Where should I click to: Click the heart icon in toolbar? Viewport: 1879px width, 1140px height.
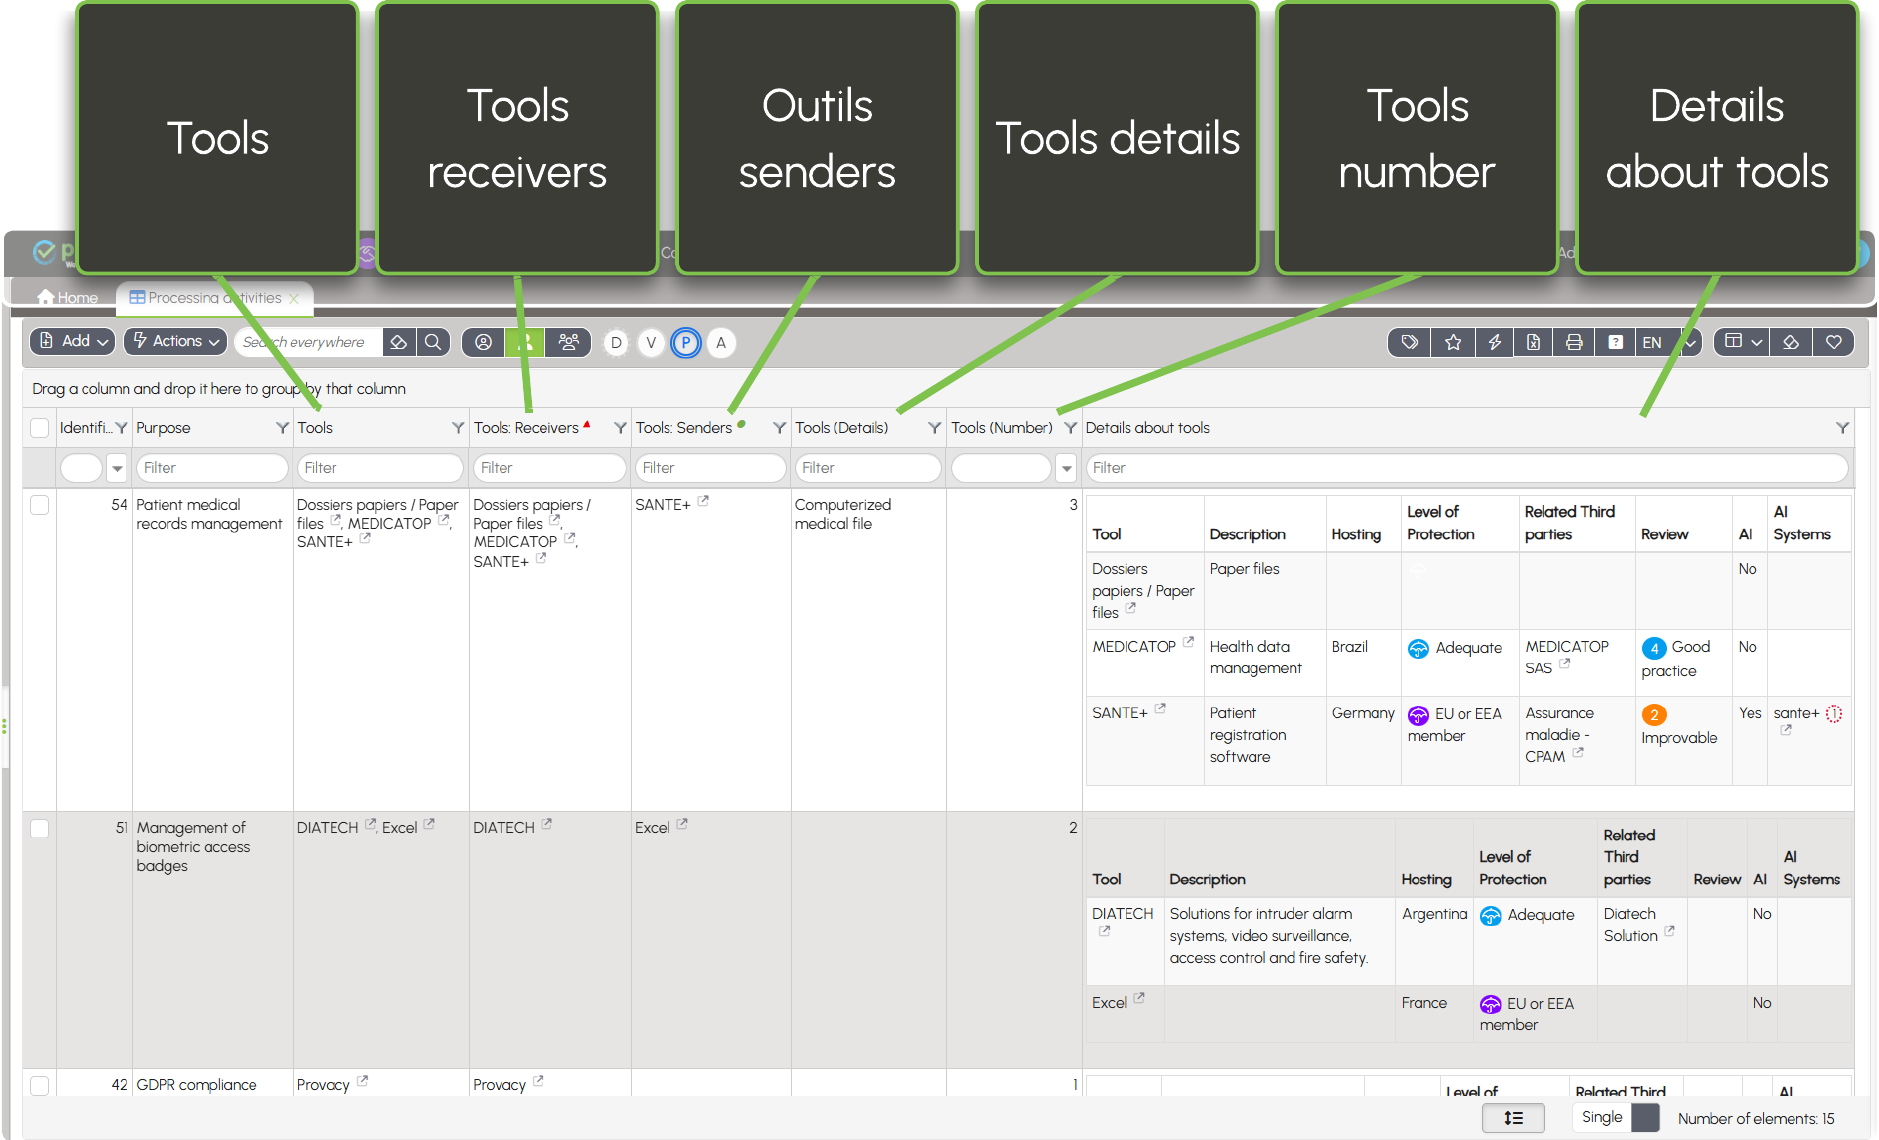click(x=1834, y=342)
